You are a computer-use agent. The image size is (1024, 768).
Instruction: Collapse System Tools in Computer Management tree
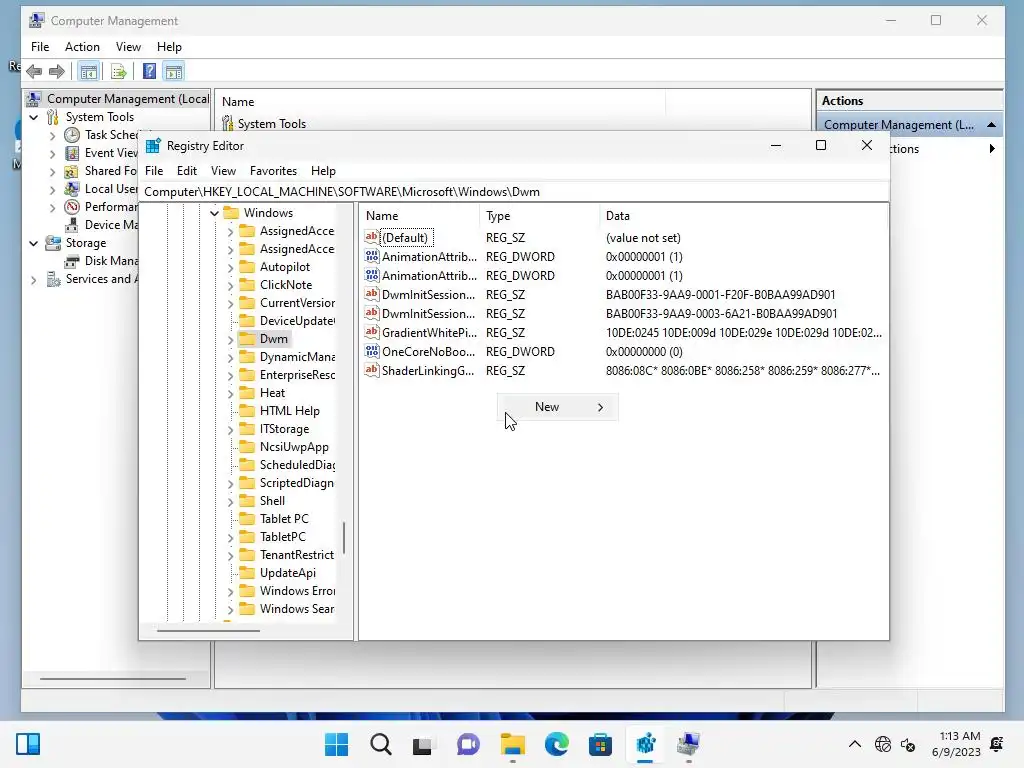(x=33, y=117)
